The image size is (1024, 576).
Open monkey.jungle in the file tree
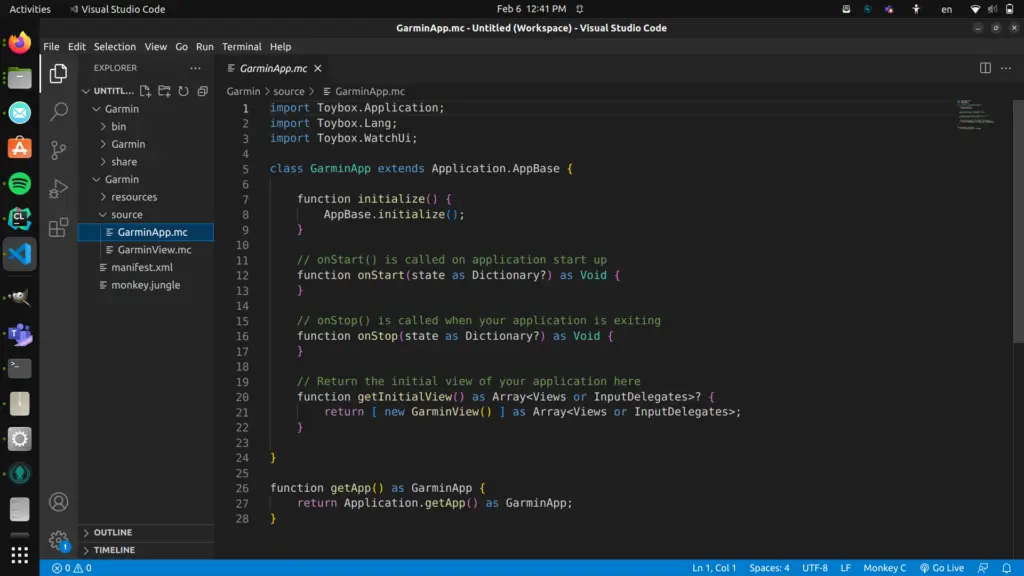pyautogui.click(x=145, y=285)
